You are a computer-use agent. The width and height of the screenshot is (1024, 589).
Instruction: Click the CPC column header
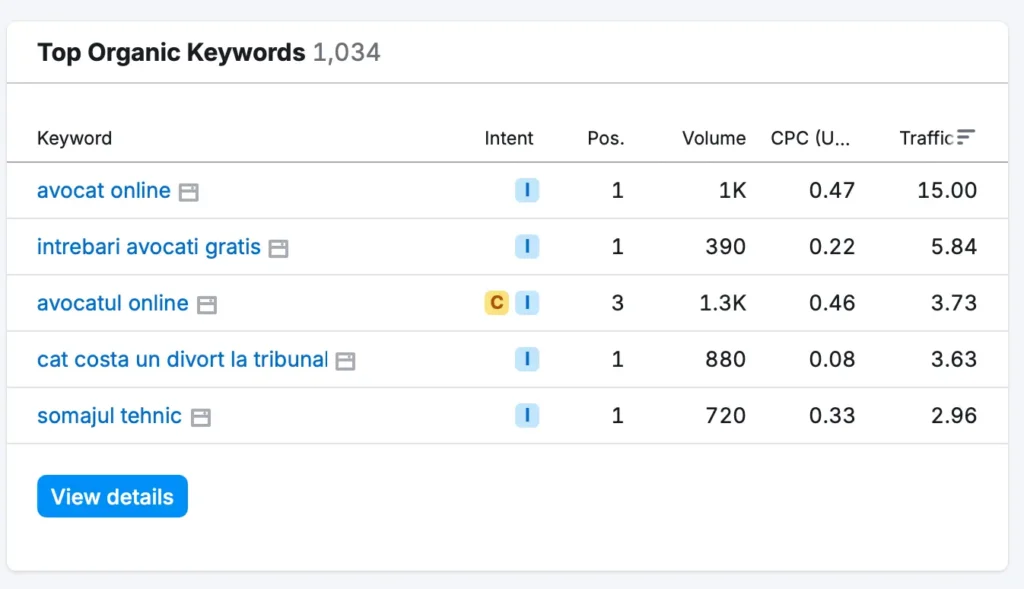pos(810,138)
